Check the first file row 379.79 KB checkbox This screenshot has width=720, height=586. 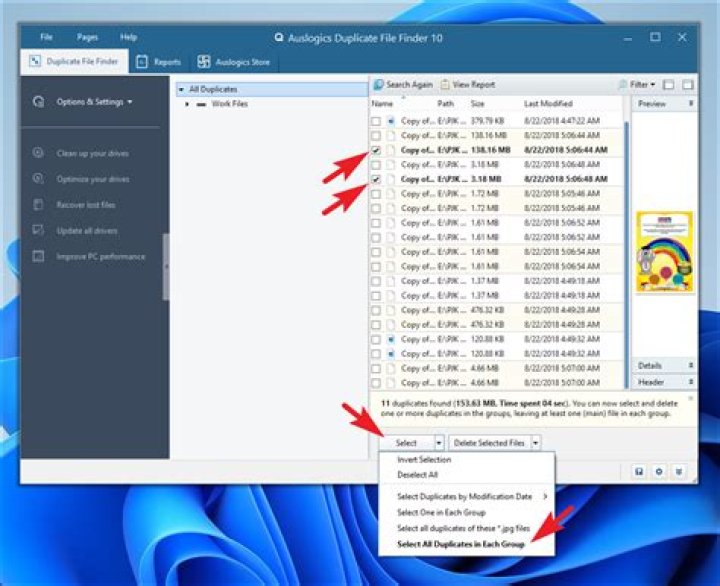376,121
